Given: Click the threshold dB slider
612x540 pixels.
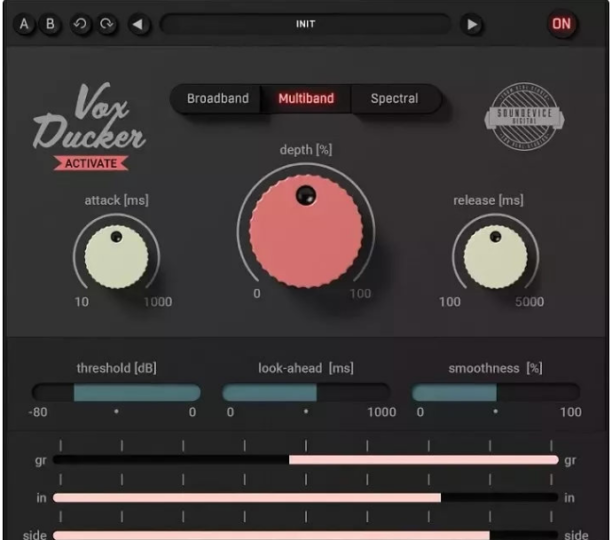Looking at the screenshot, I should click(116, 393).
